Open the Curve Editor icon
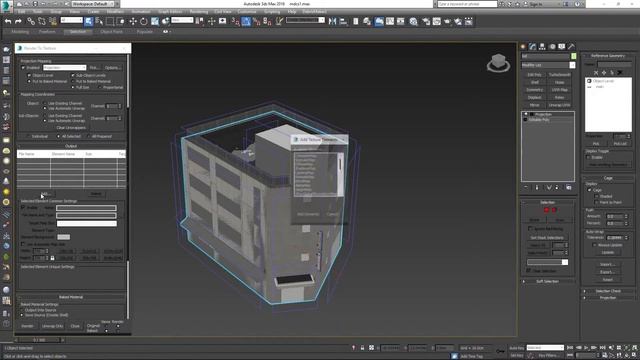 coord(390,21)
